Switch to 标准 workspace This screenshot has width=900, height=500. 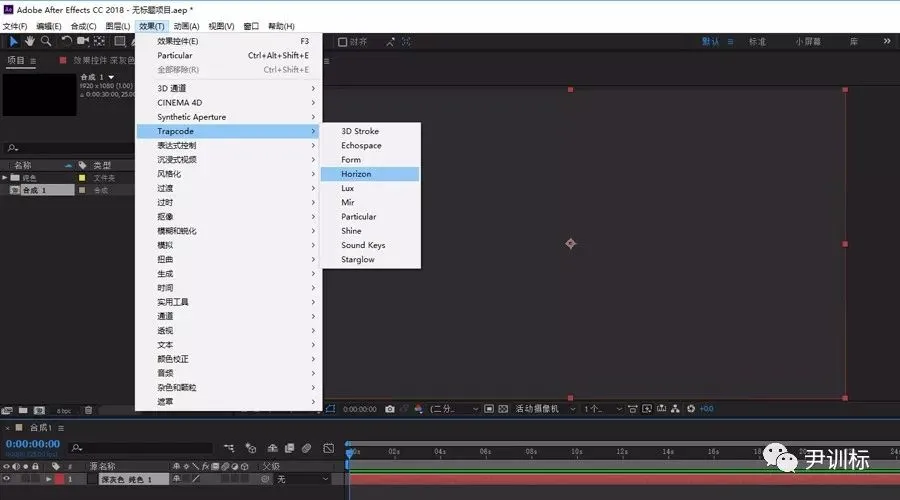(757, 41)
